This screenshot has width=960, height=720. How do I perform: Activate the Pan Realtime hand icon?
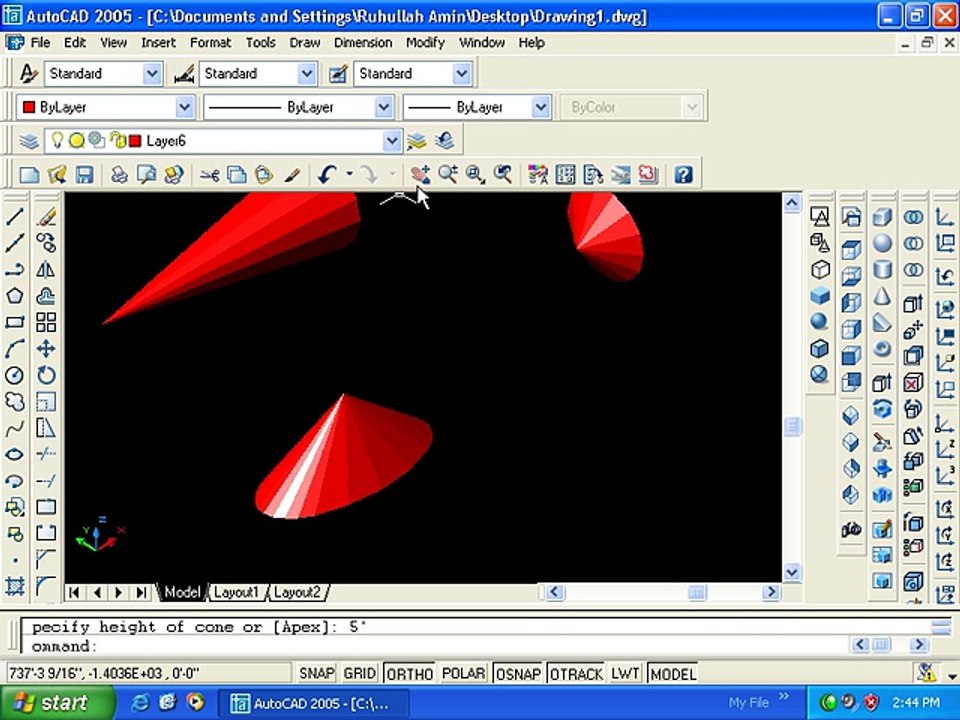pyautogui.click(x=420, y=175)
